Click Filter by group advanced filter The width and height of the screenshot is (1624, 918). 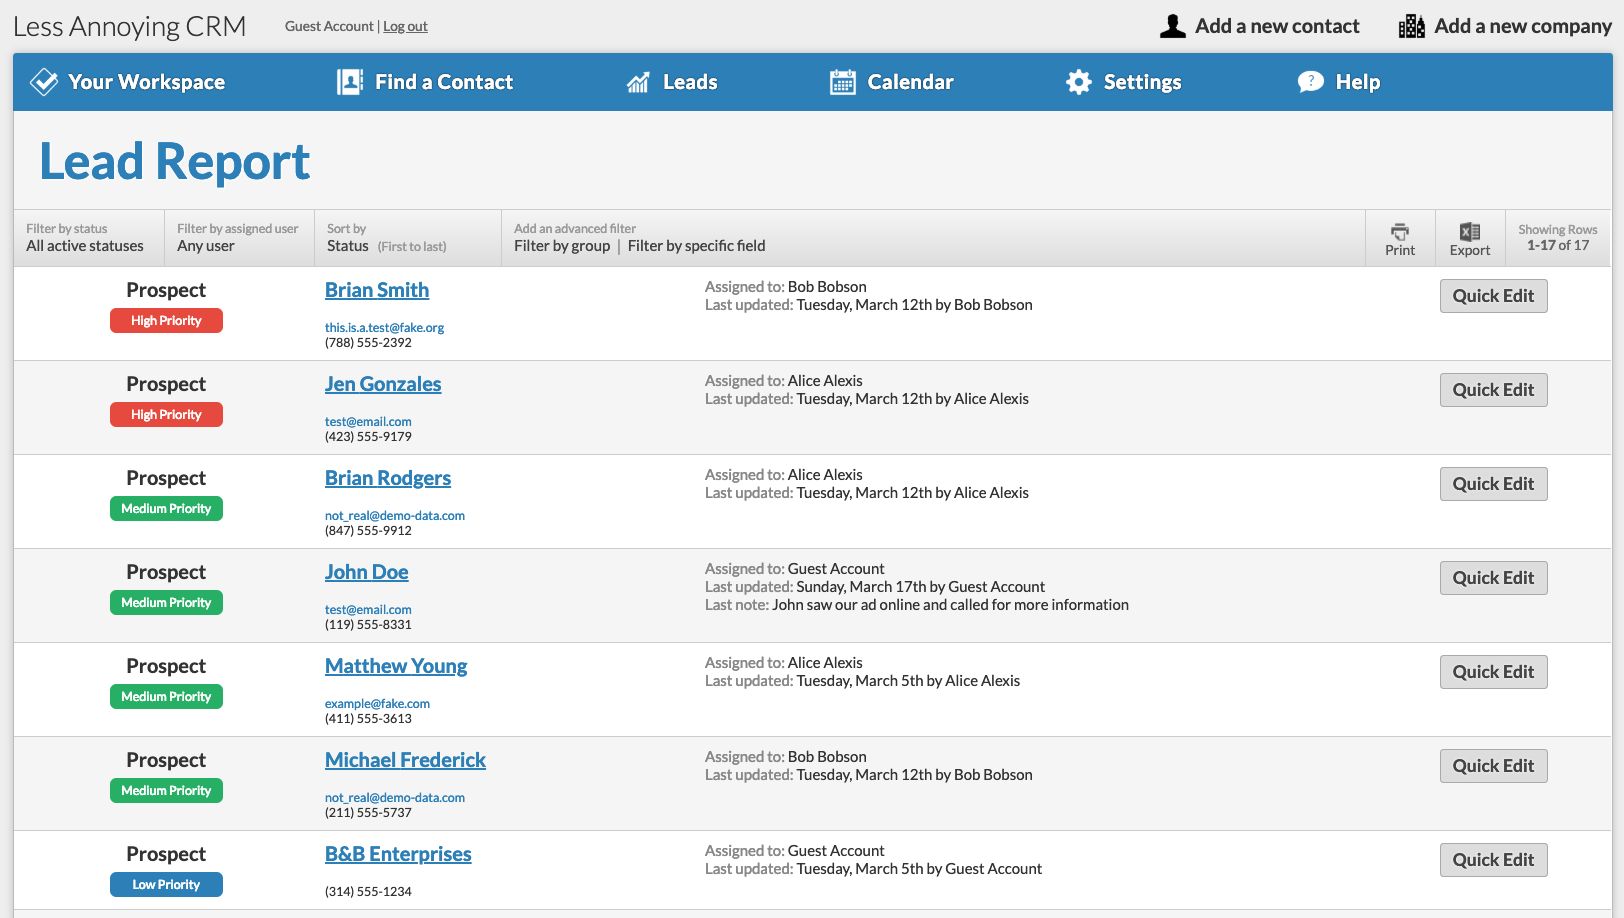pyautogui.click(x=562, y=246)
